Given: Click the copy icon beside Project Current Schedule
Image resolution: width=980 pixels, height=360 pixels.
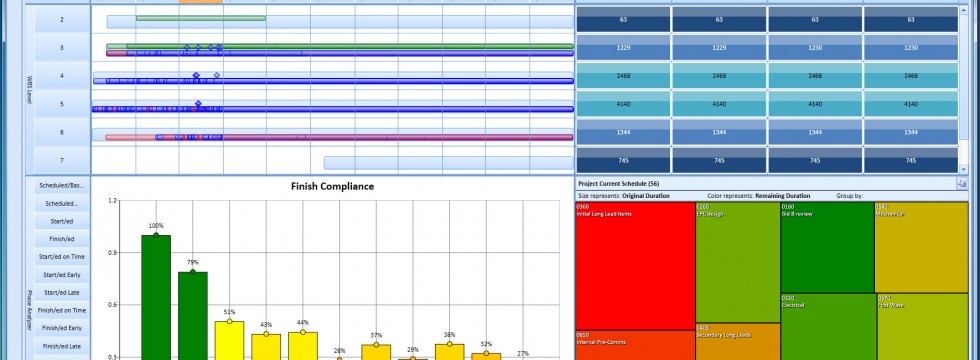Looking at the screenshot, I should coord(961,184).
